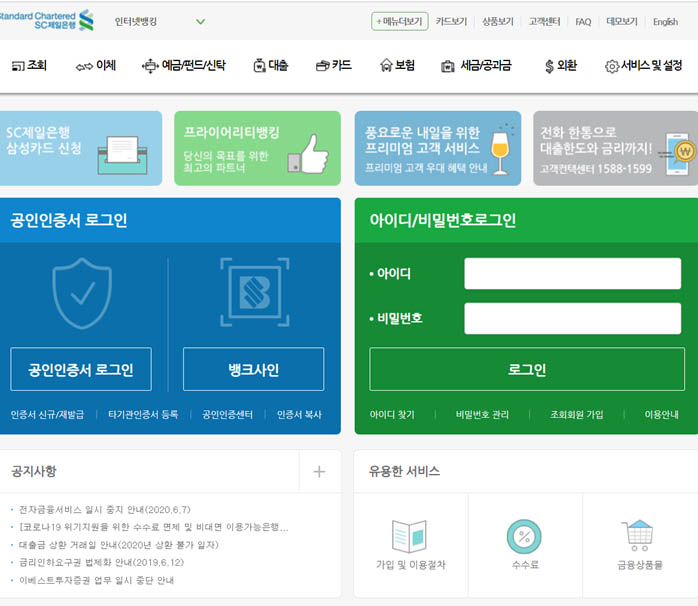The width and height of the screenshot is (698, 606).
Task: Click the green 로그인 button
Action: (527, 369)
